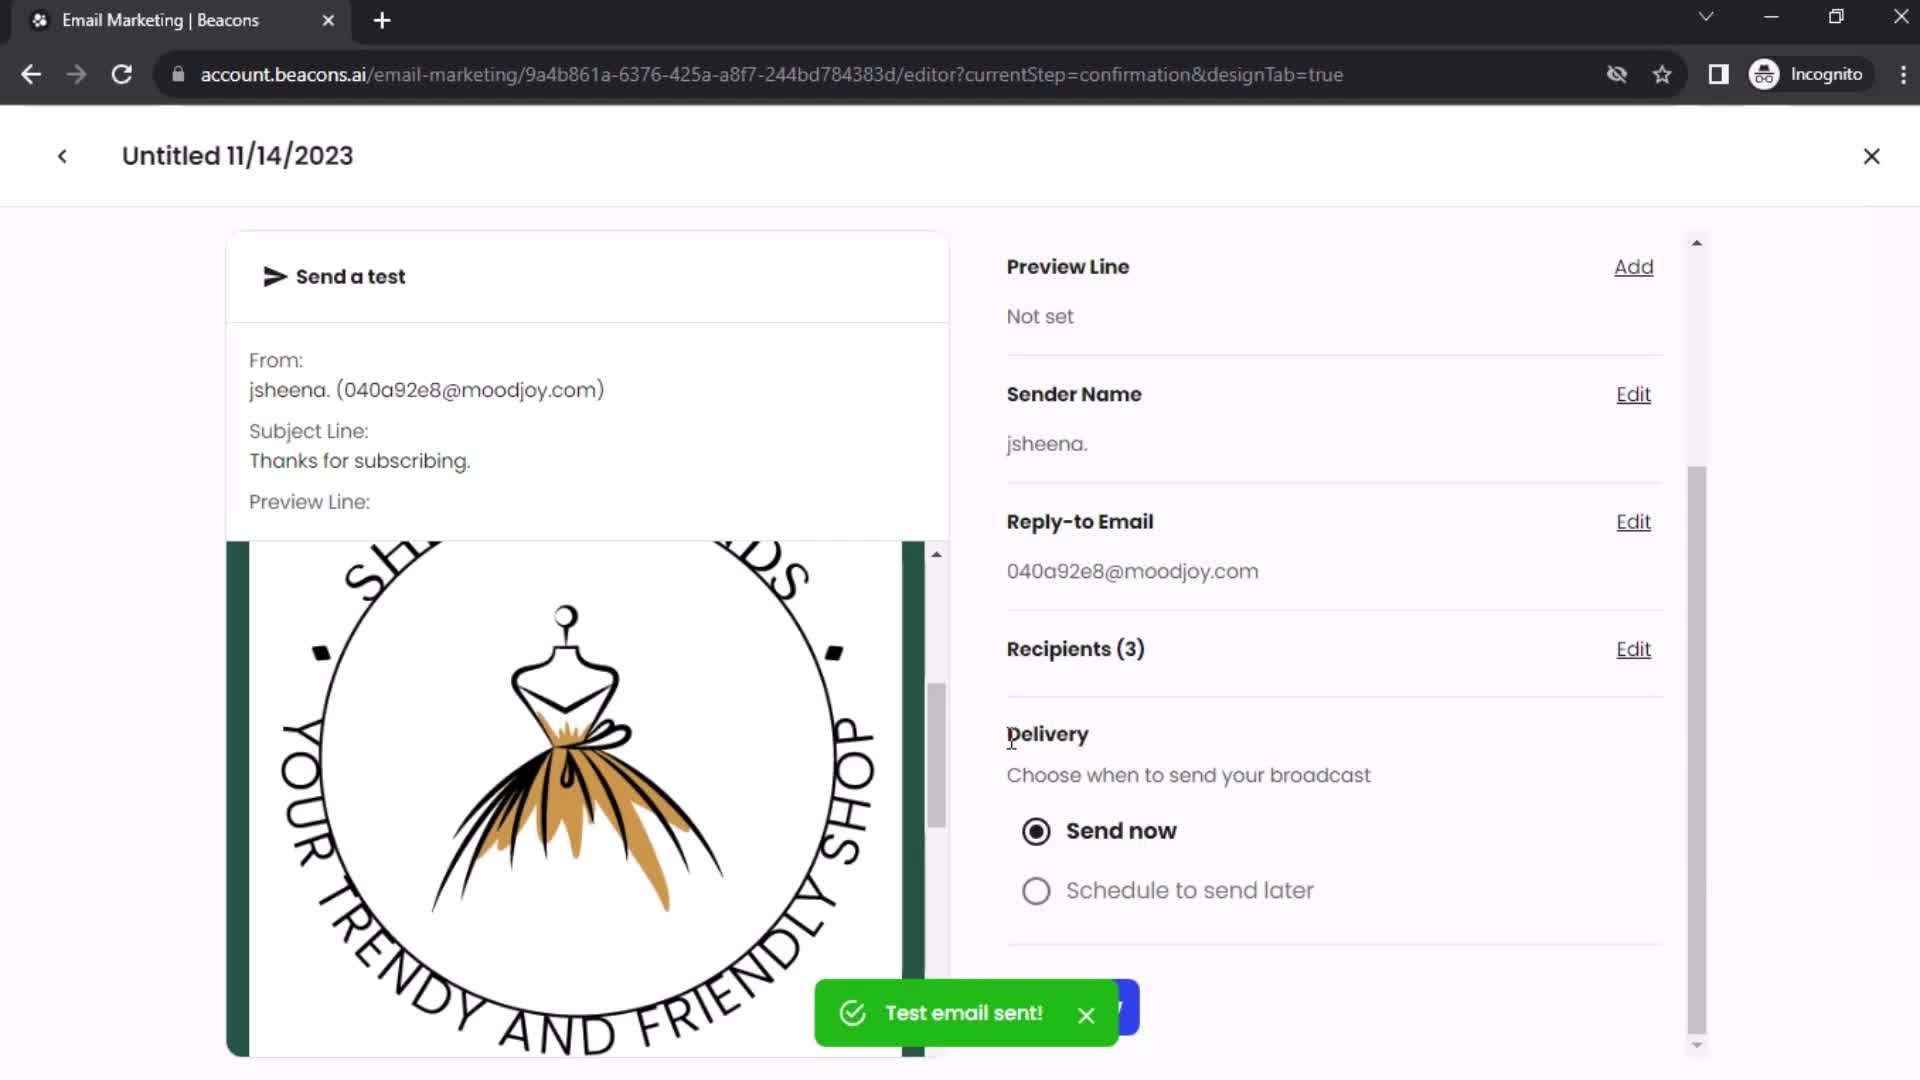Image resolution: width=1920 pixels, height=1080 pixels.
Task: Dismiss the Test email sent notification
Action: pyautogui.click(x=1087, y=1013)
